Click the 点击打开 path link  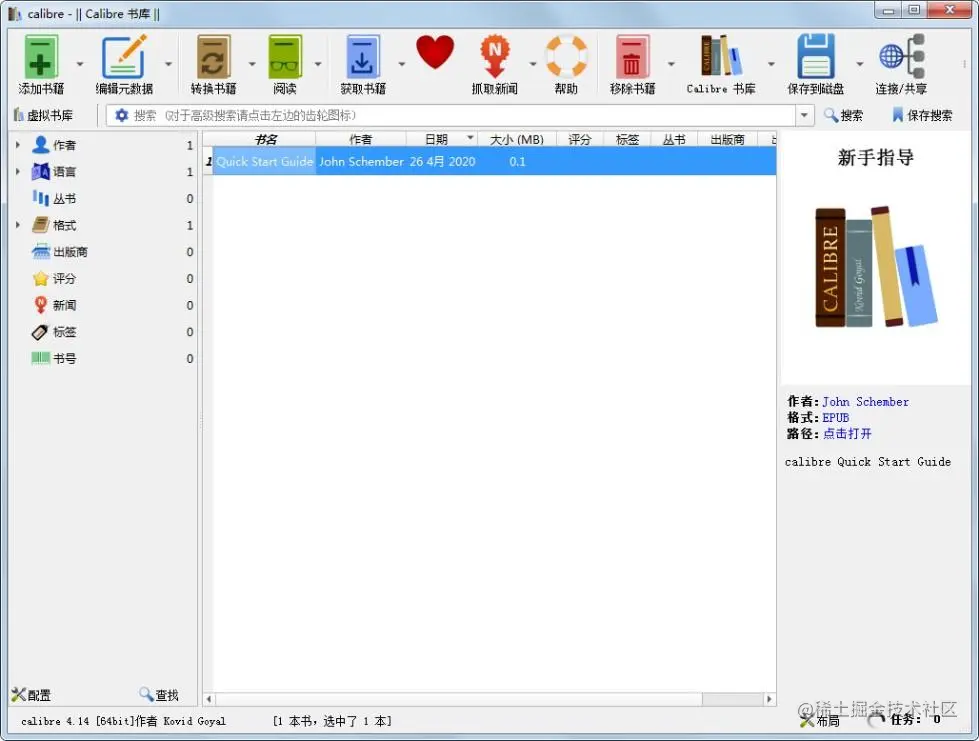[x=847, y=434]
